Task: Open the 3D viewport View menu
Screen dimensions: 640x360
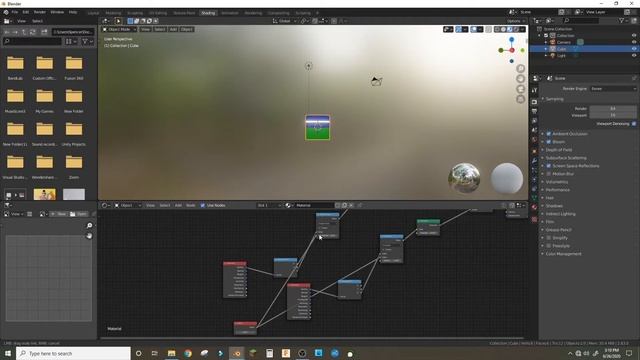Action: tap(145, 29)
